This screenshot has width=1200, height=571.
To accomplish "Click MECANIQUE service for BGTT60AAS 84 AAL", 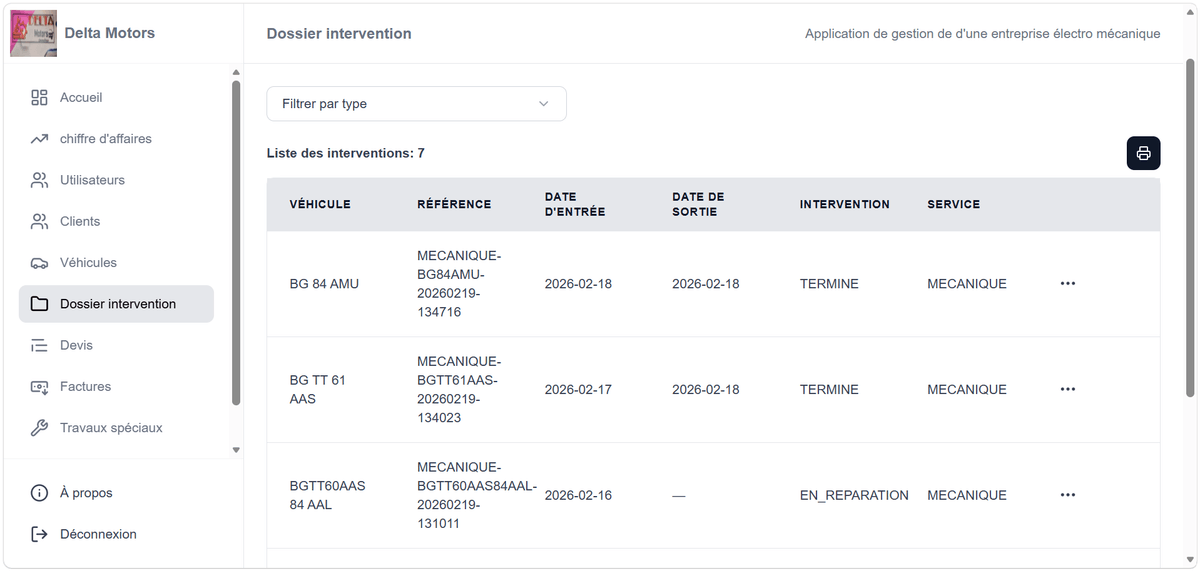I will (x=967, y=495).
